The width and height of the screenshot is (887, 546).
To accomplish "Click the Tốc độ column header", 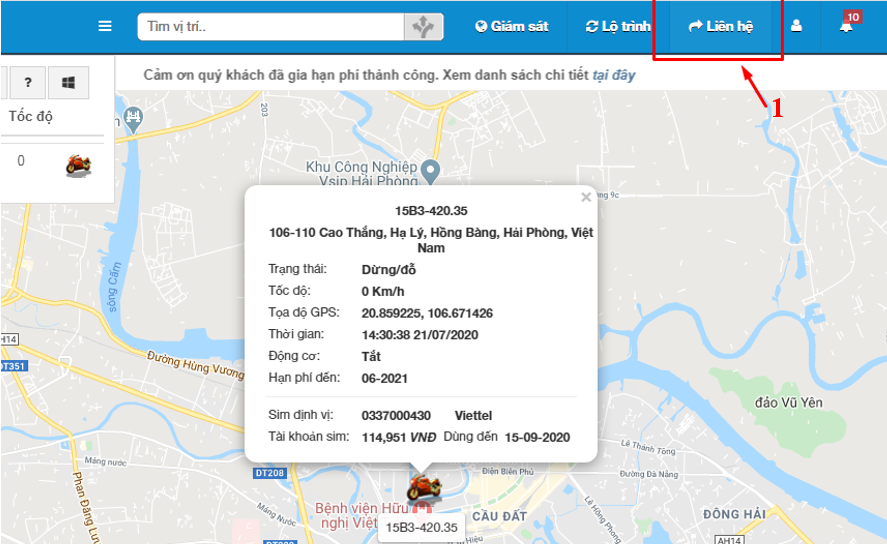I will coord(31,117).
